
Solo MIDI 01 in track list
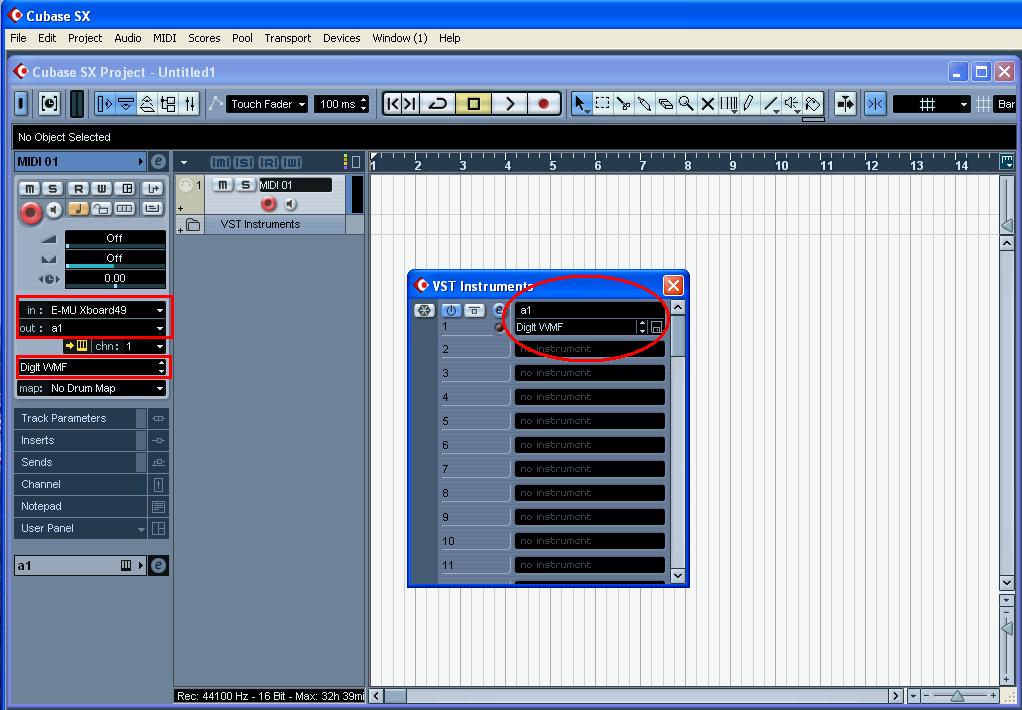tap(245, 185)
